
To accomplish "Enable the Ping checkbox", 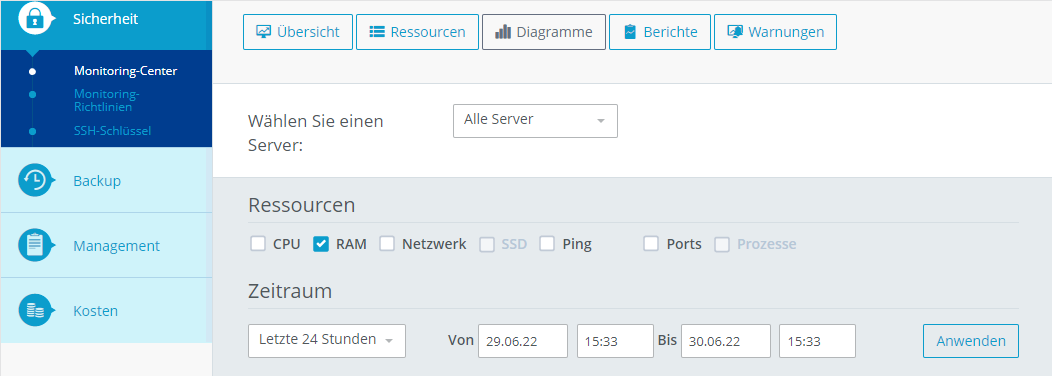I will [x=547, y=244].
